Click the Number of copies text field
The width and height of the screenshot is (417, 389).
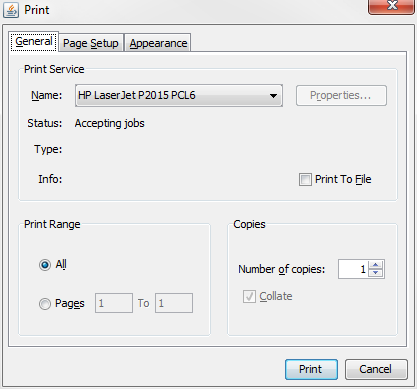(353, 269)
